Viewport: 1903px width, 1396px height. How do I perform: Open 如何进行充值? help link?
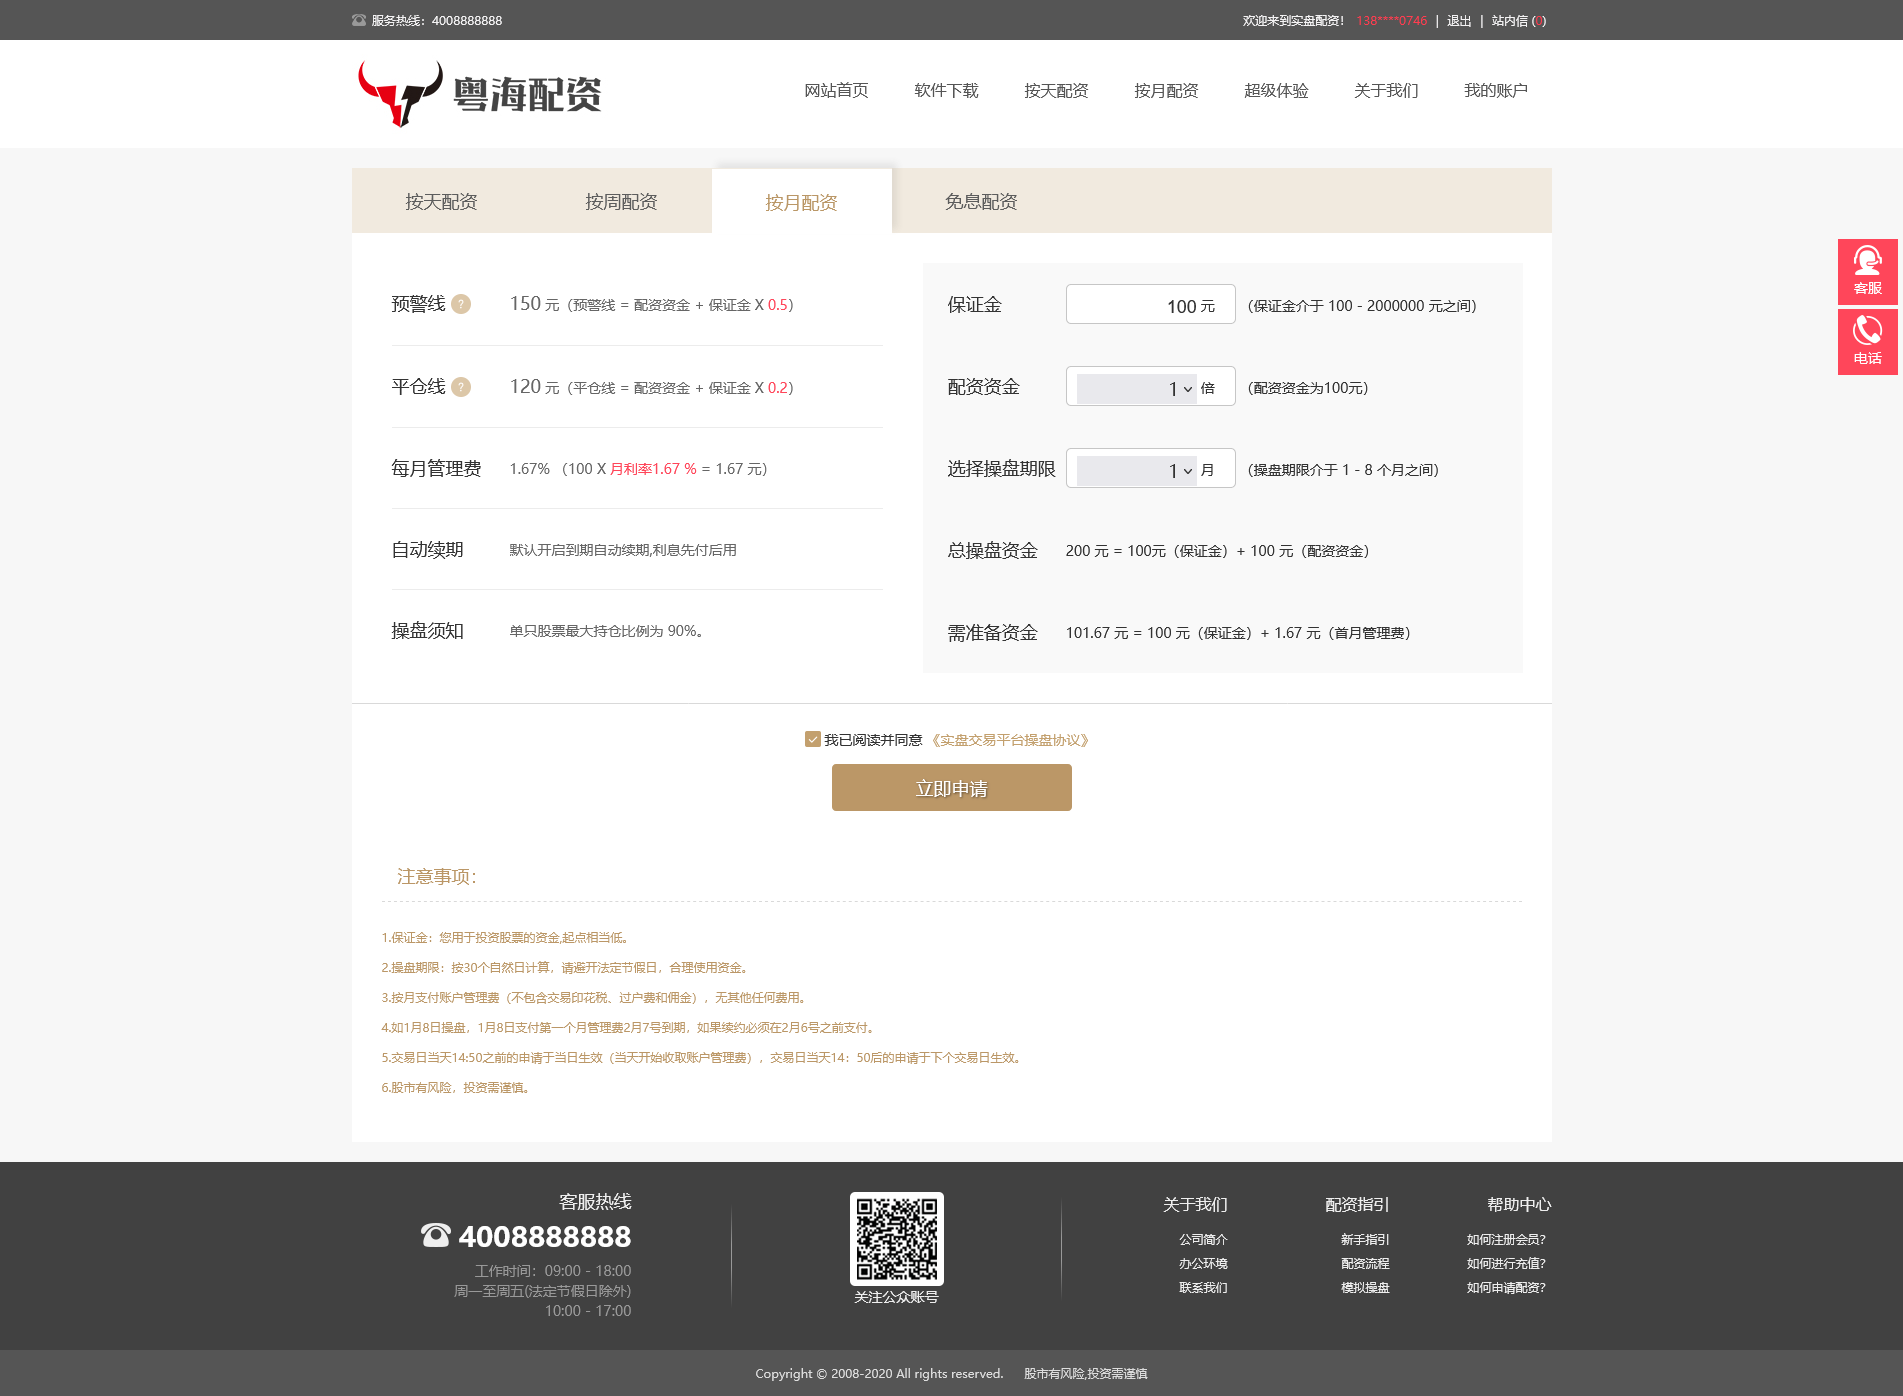click(x=1506, y=1263)
